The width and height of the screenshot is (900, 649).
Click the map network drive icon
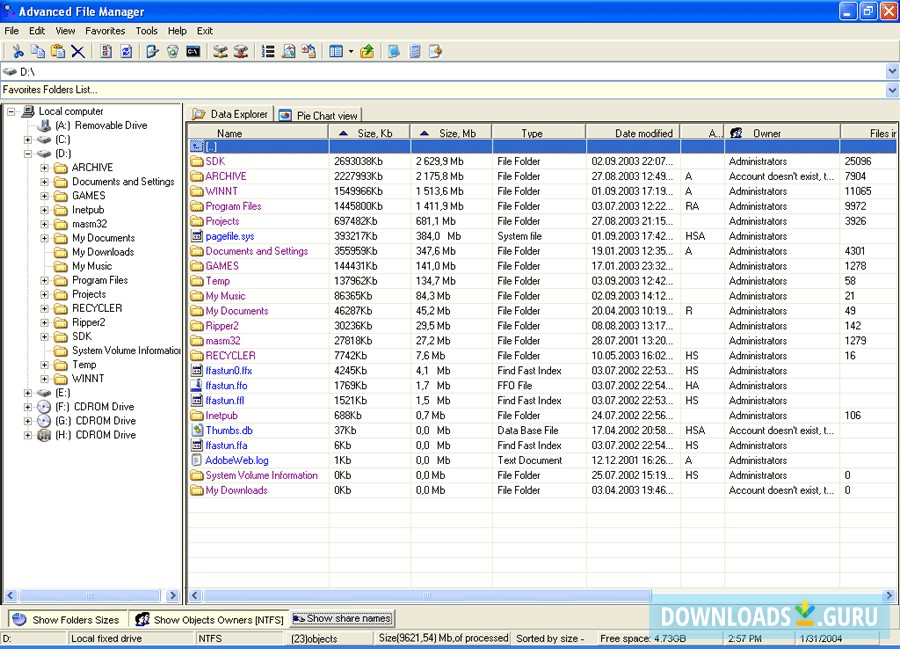[220, 51]
